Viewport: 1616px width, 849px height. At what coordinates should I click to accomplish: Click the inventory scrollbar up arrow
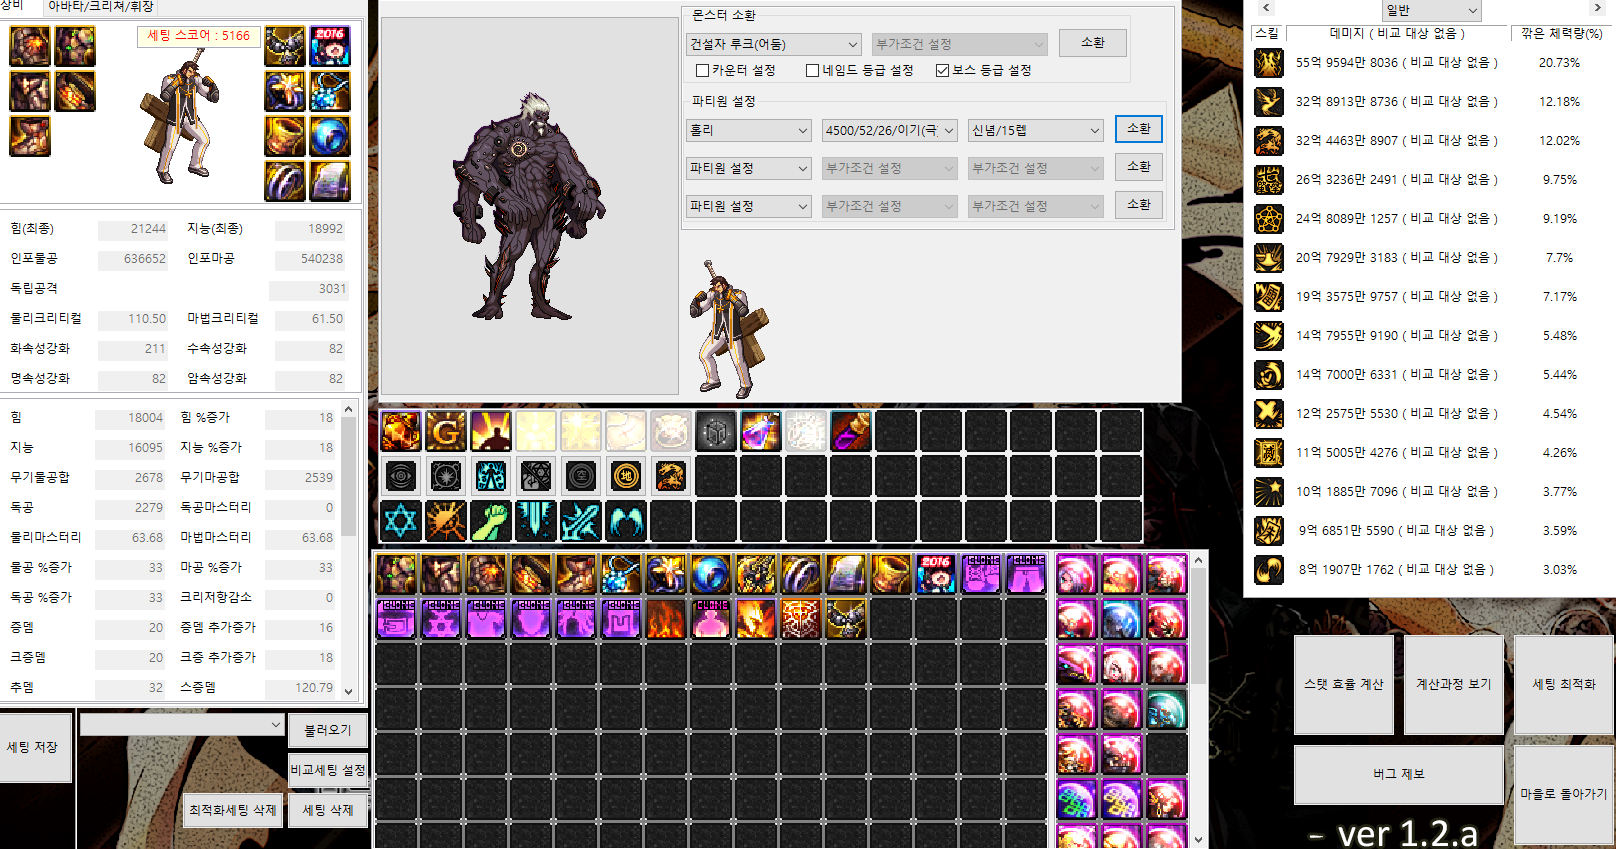(x=1198, y=560)
